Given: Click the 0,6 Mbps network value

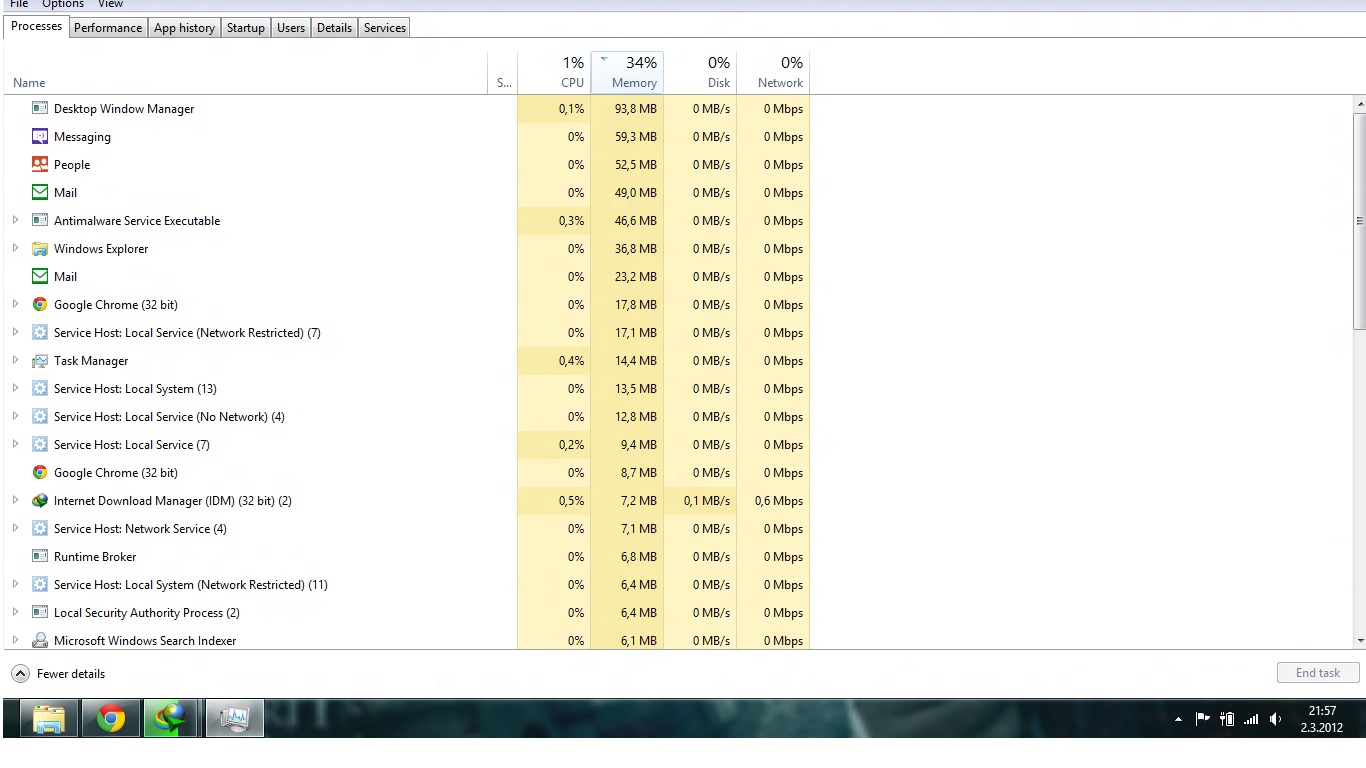Looking at the screenshot, I should (779, 500).
